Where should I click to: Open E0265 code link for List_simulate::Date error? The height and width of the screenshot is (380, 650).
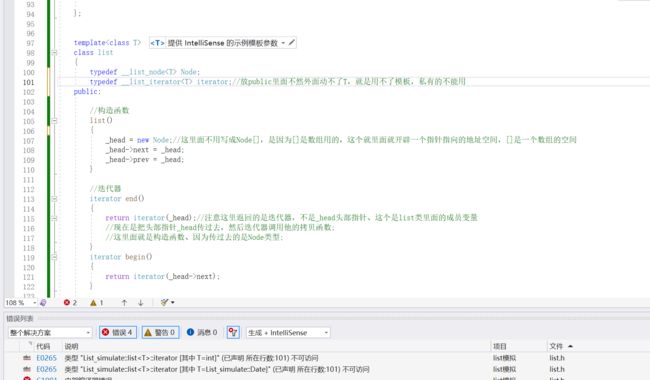[x=46, y=369]
